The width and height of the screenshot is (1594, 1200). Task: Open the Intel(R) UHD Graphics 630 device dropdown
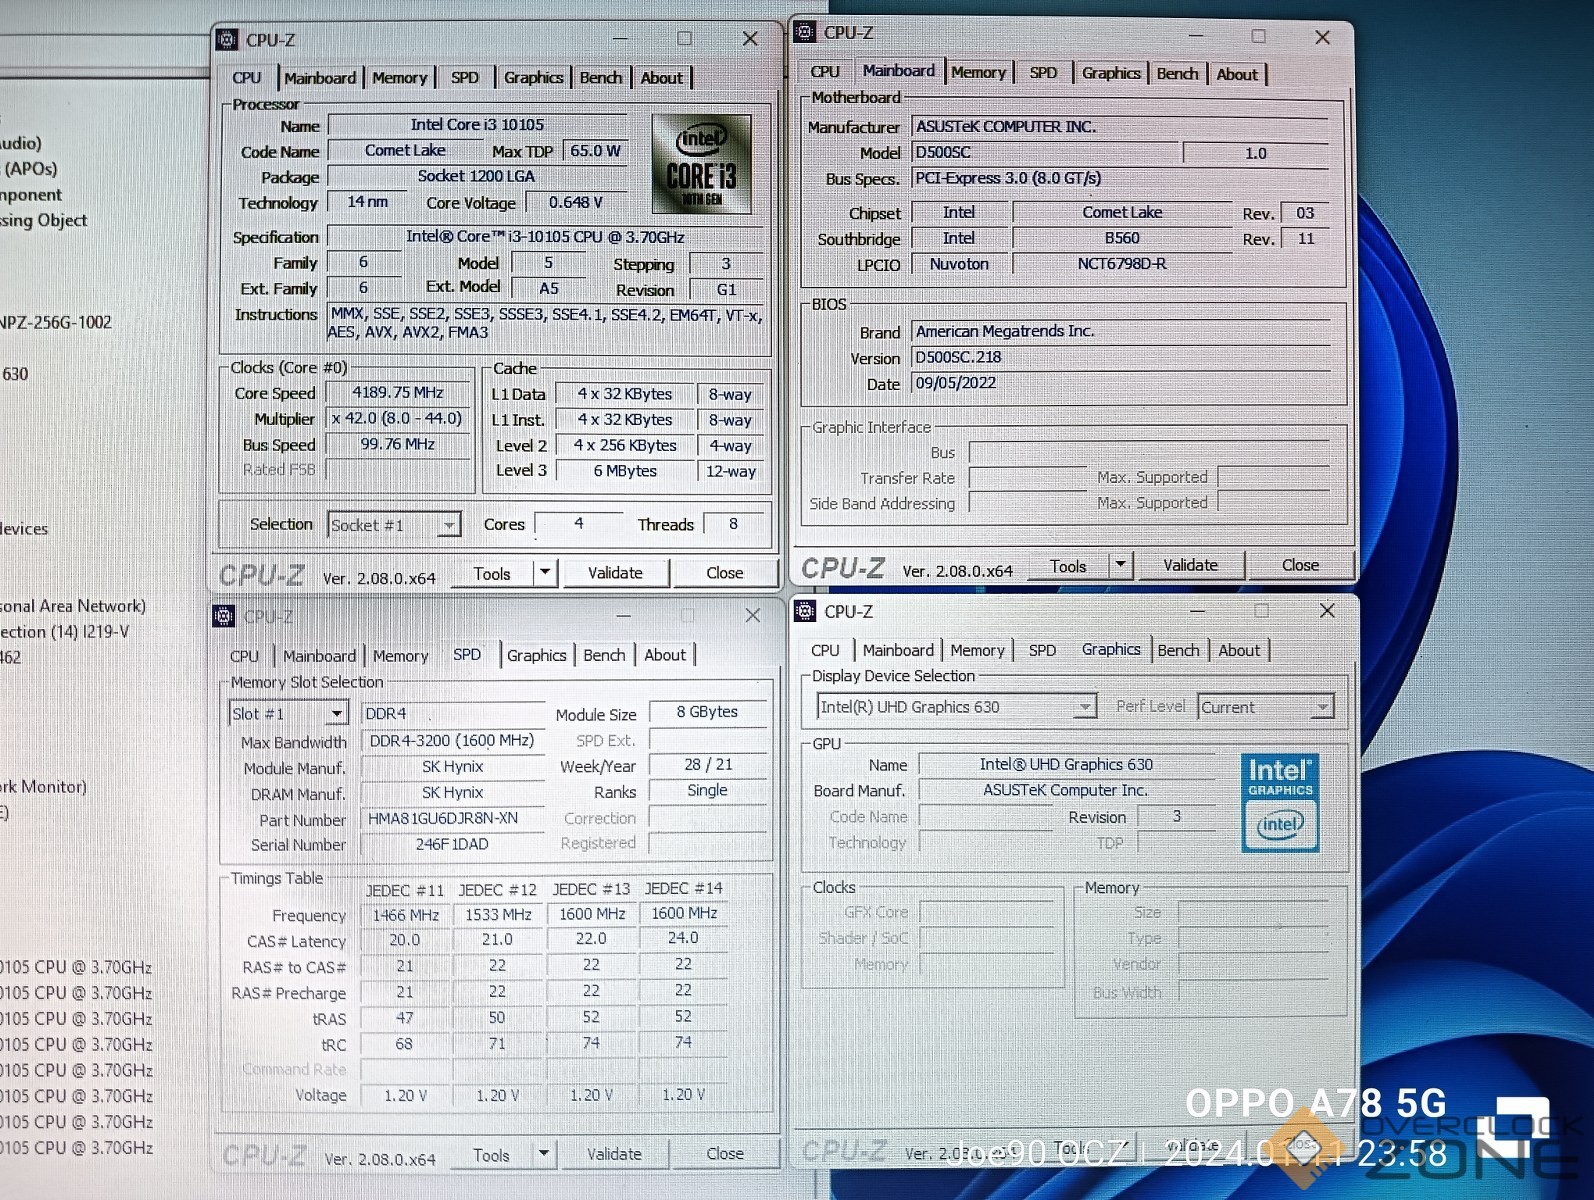[1085, 707]
